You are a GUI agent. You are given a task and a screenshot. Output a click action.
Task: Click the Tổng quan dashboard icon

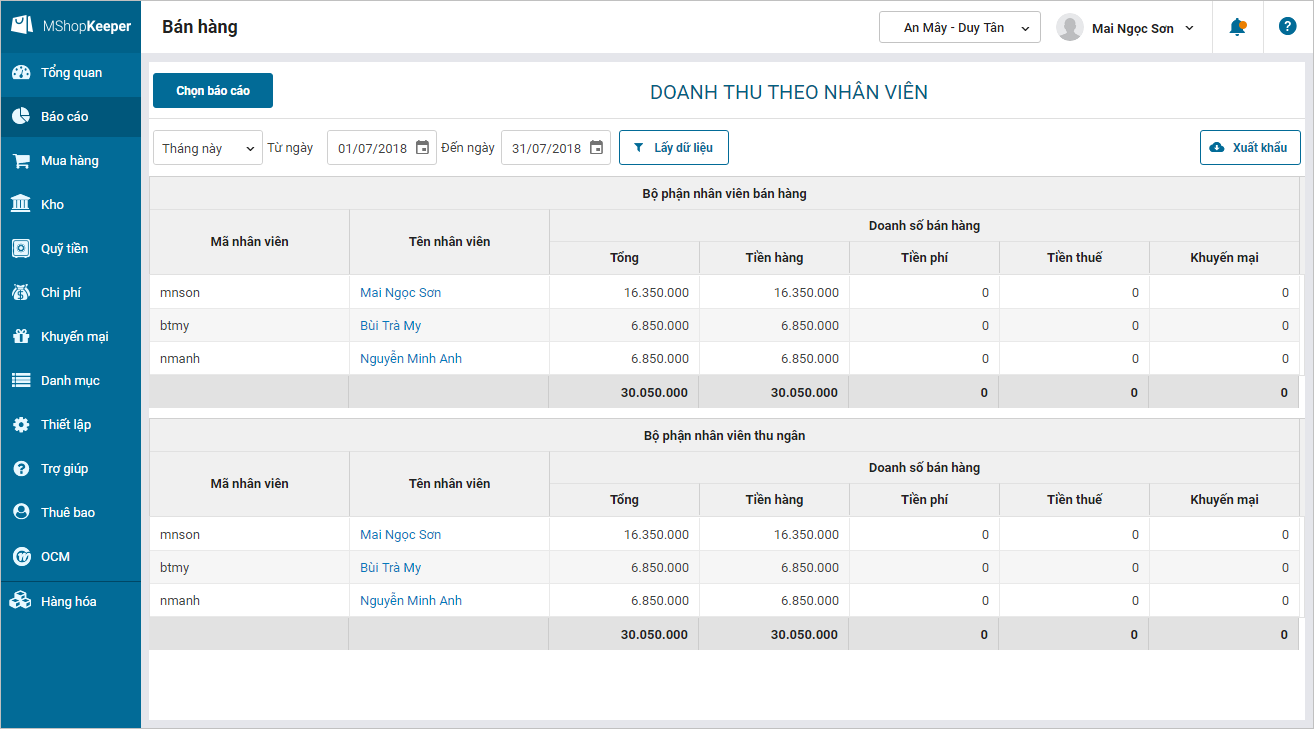pyautogui.click(x=20, y=73)
